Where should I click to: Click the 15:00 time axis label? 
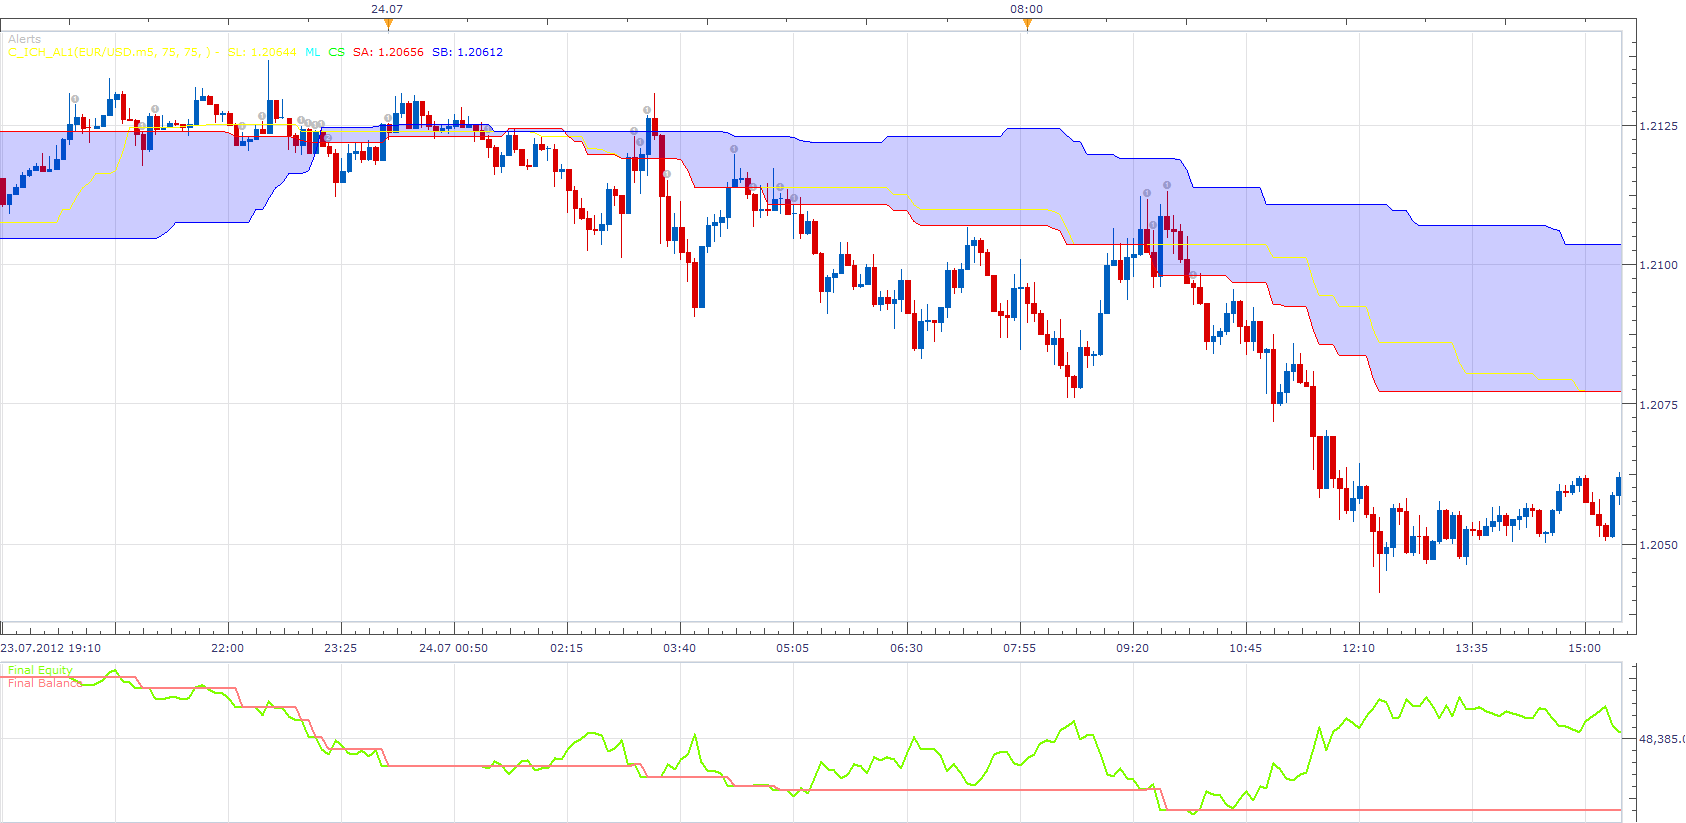click(1584, 648)
